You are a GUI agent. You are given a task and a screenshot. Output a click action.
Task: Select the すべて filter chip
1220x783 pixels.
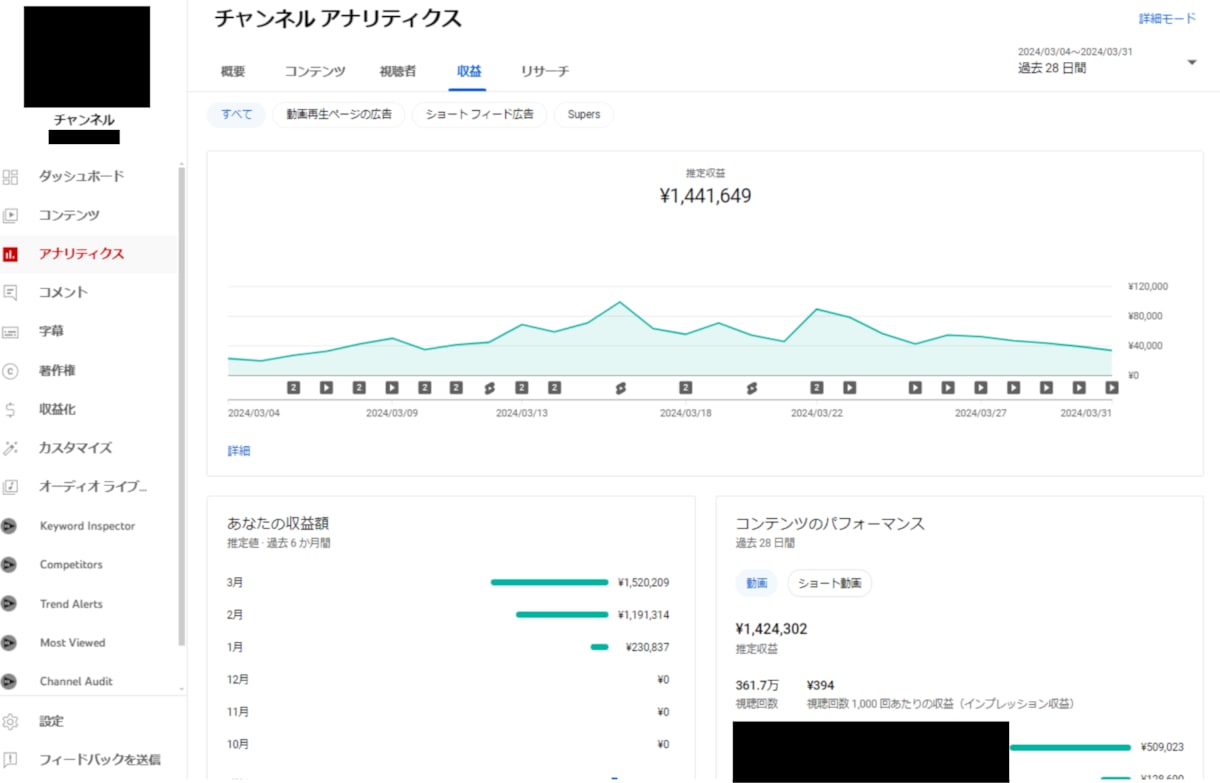(x=237, y=114)
